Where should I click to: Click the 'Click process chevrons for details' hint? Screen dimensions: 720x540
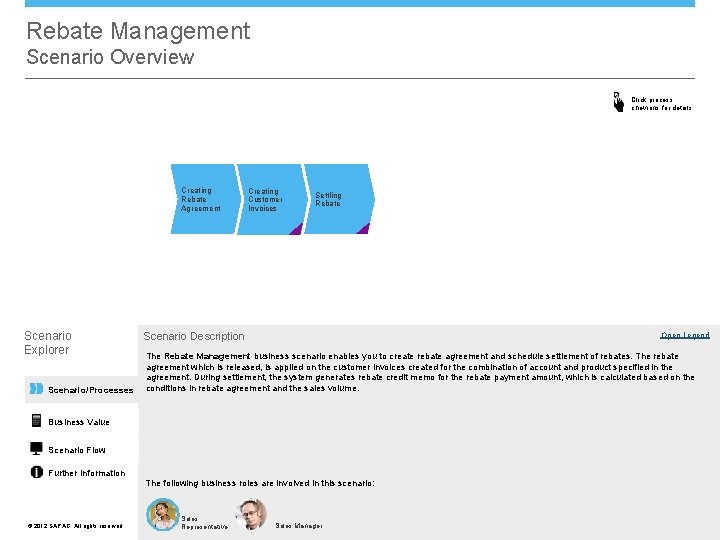click(661, 104)
